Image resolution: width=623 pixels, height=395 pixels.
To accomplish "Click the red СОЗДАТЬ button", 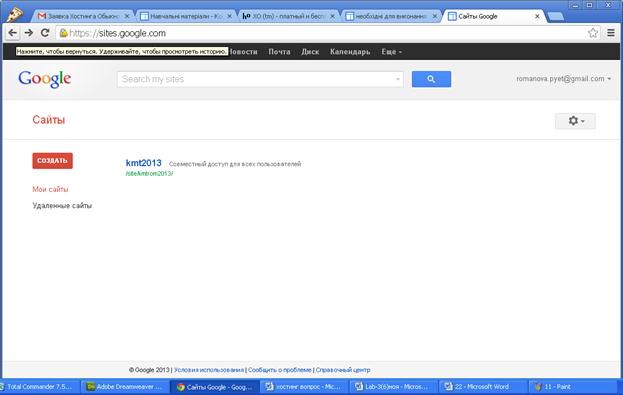I will click(x=52, y=161).
